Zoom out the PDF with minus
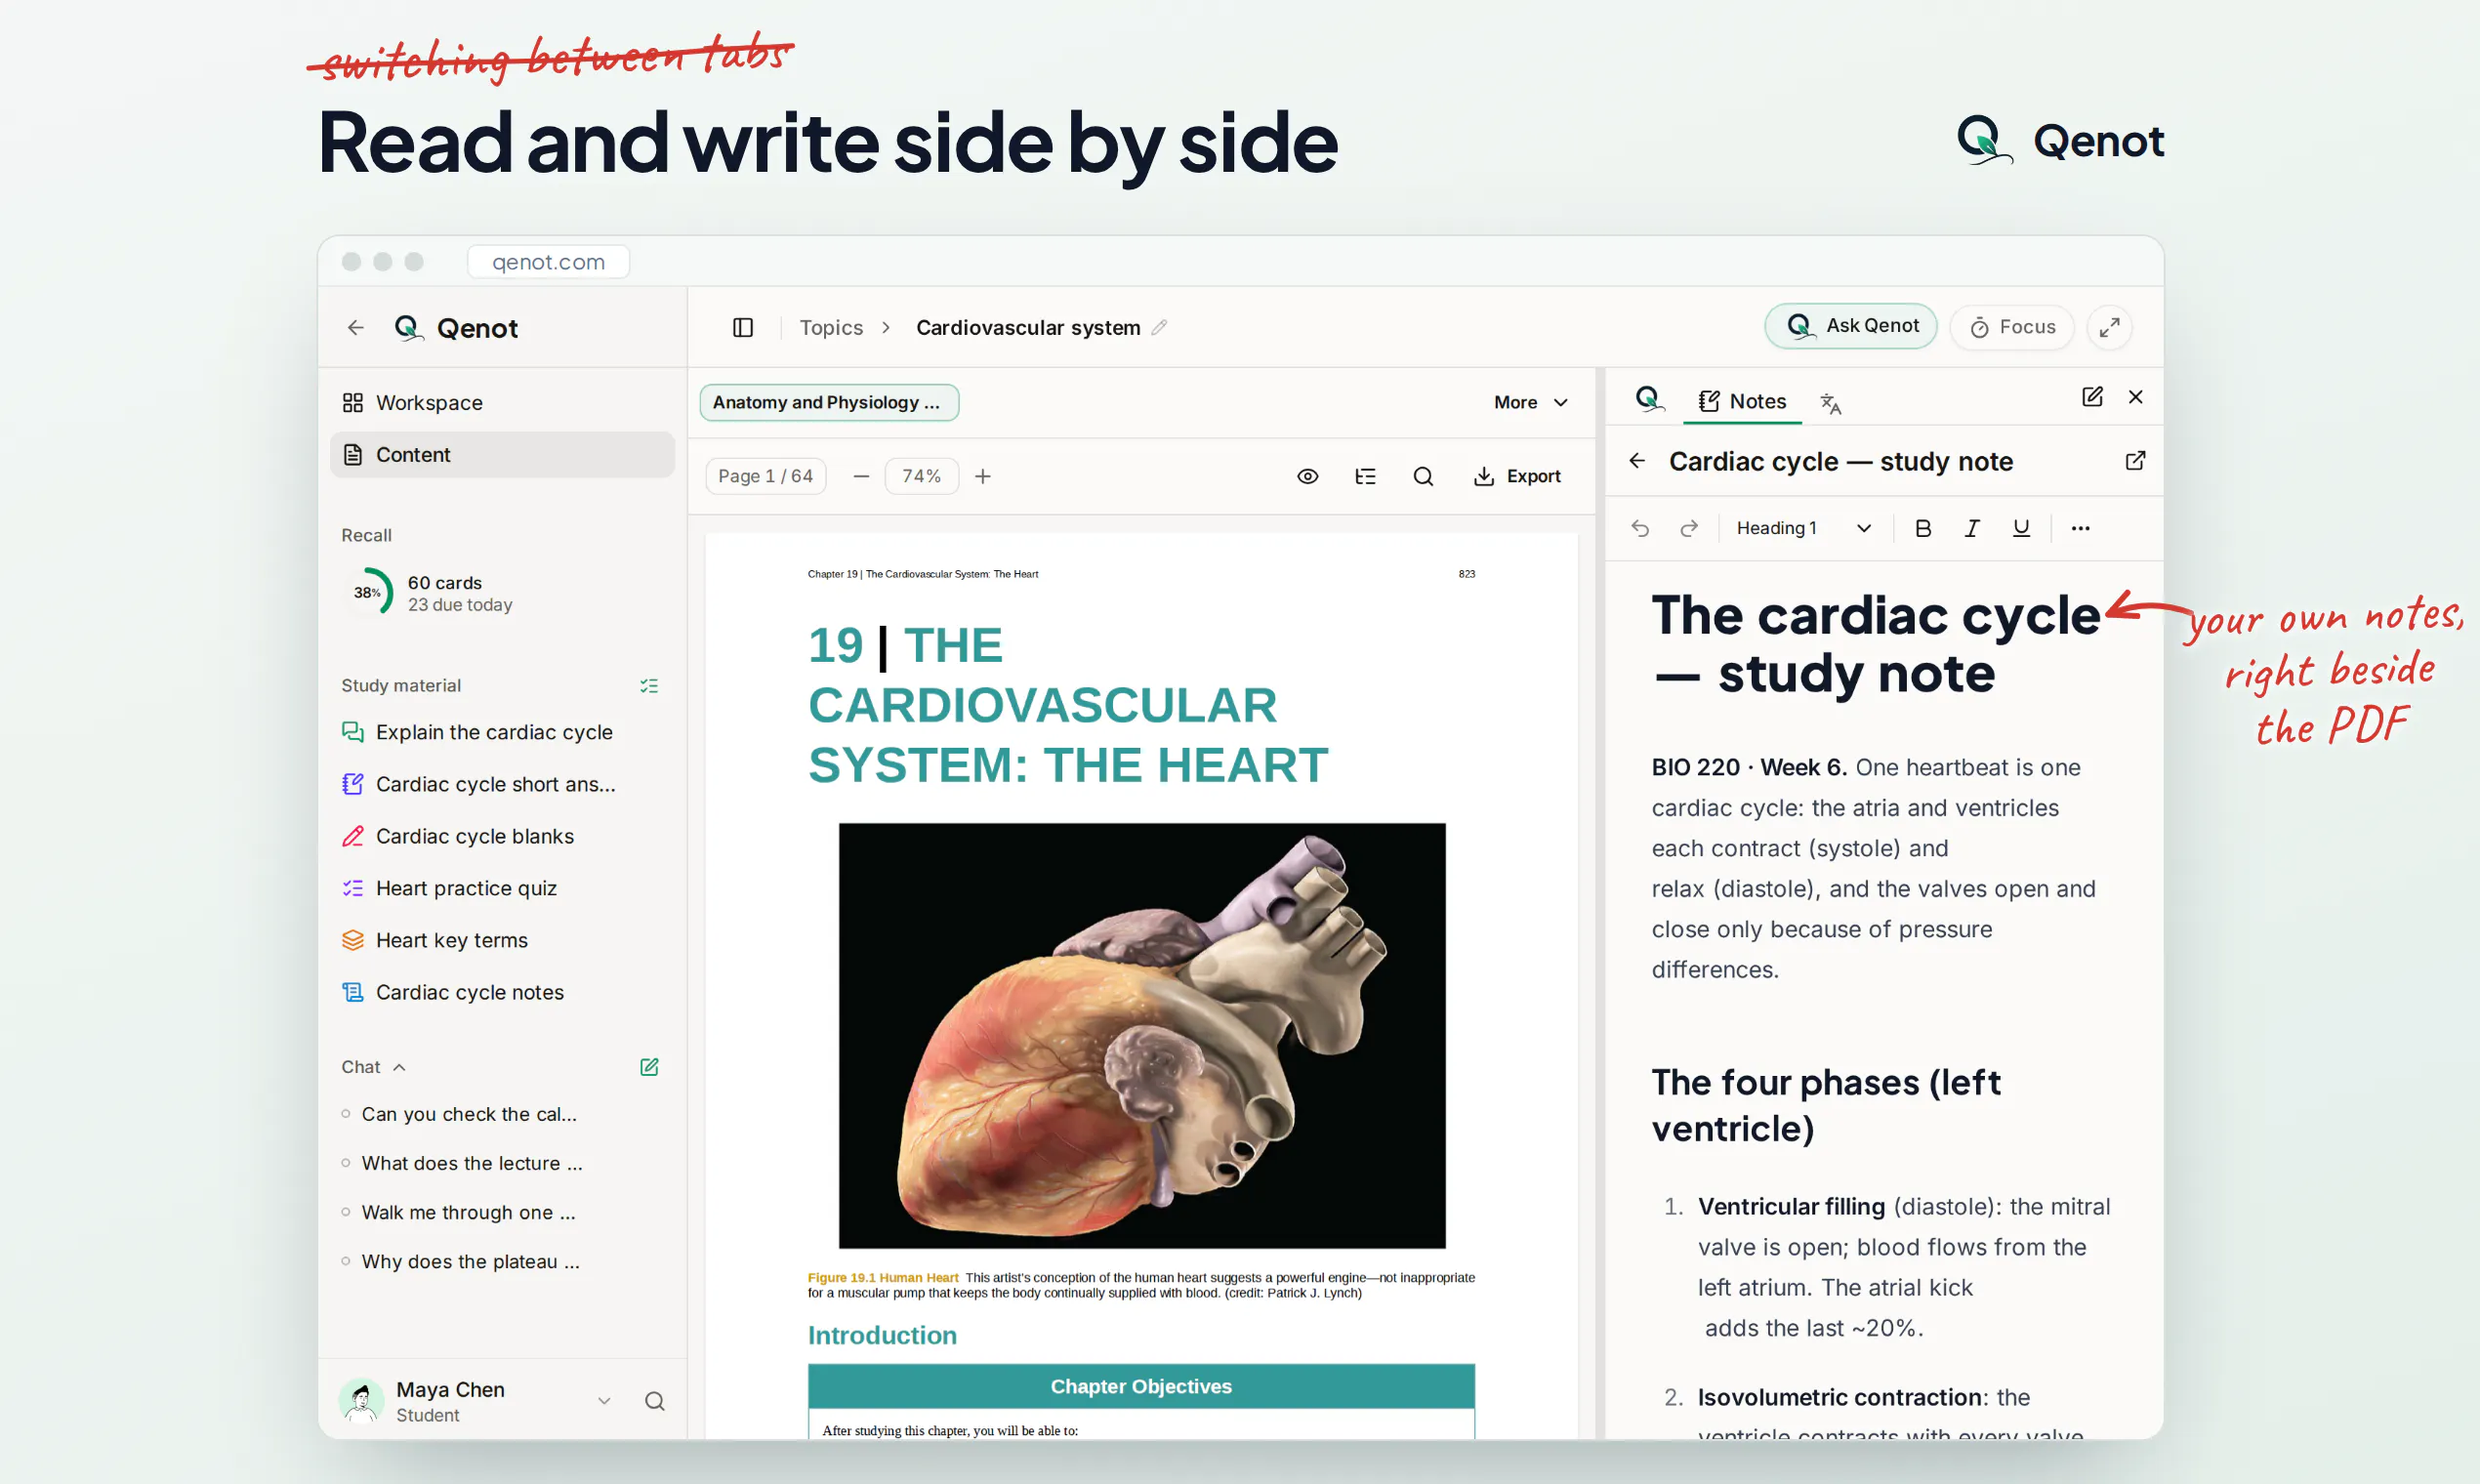The width and height of the screenshot is (2480, 1484). pos(861,476)
